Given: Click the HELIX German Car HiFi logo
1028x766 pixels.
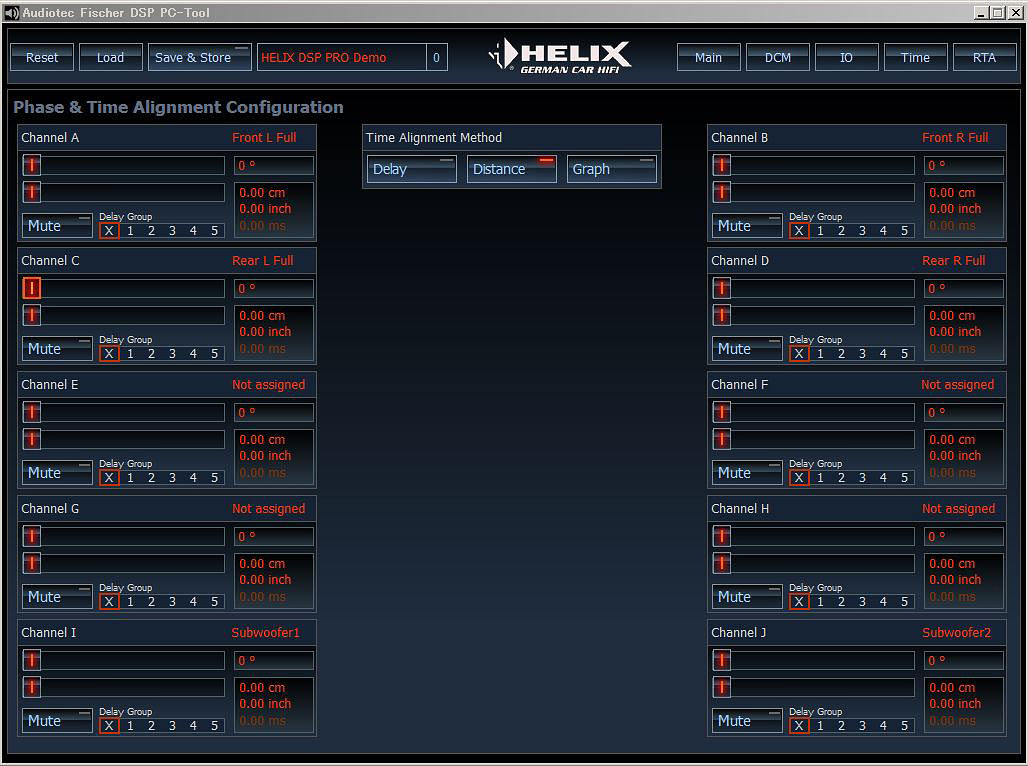Looking at the screenshot, I should point(562,56).
